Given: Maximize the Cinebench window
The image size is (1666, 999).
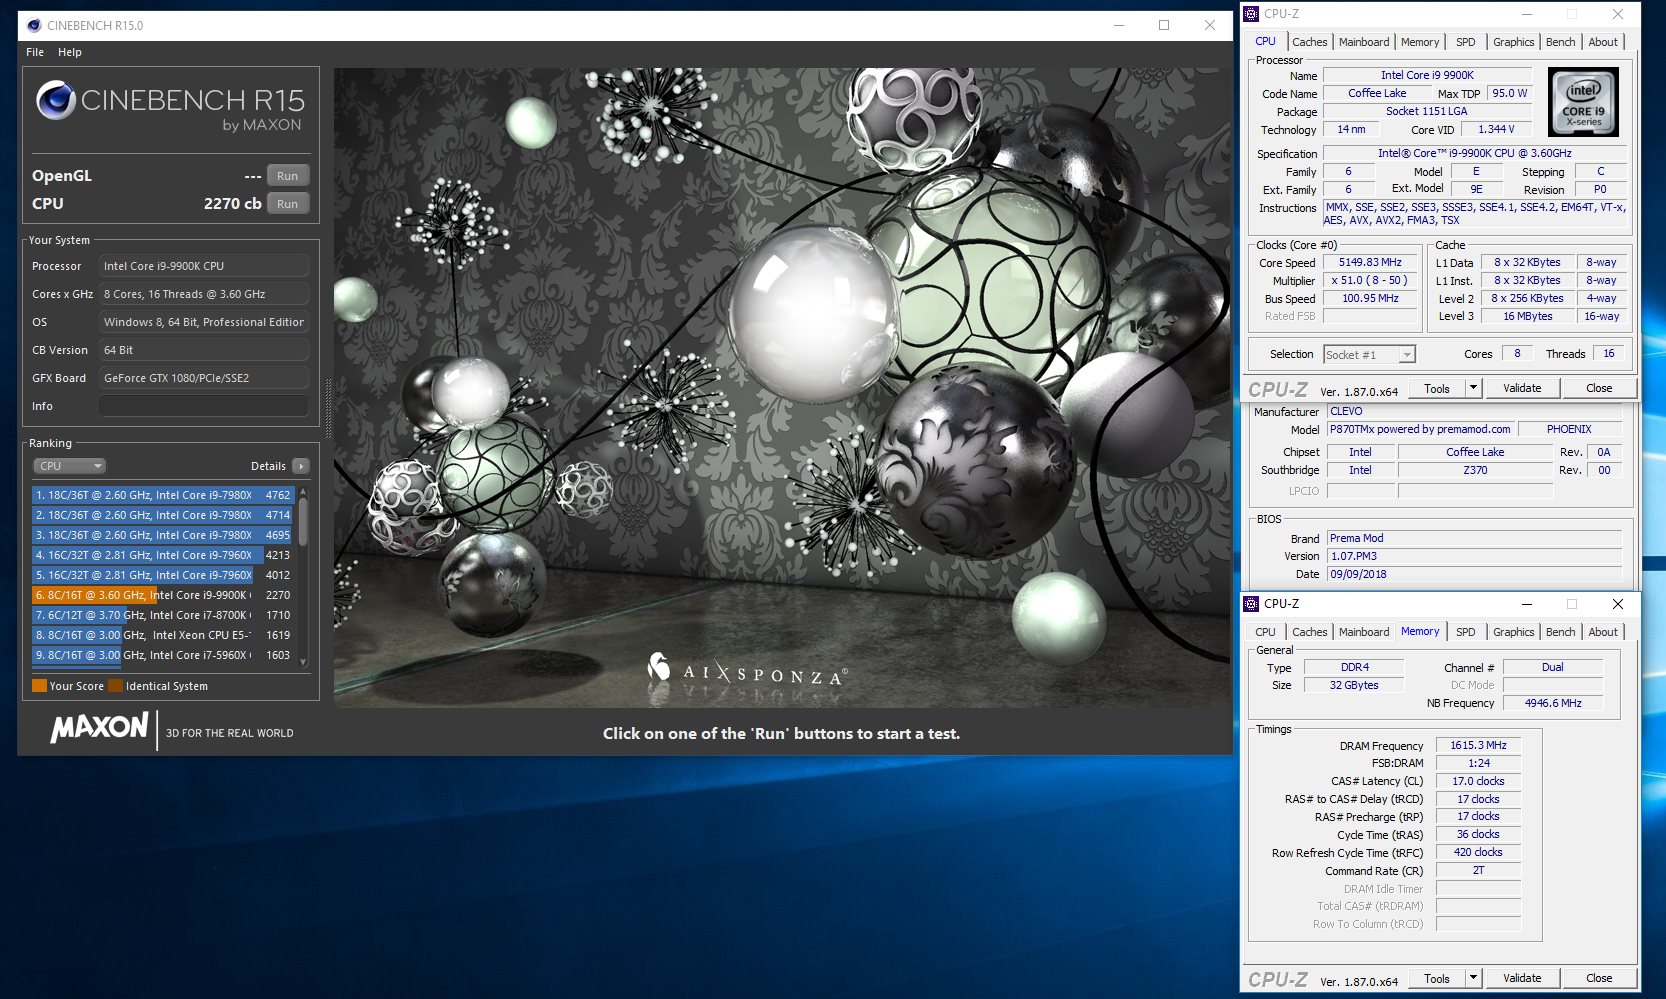Looking at the screenshot, I should (1164, 25).
